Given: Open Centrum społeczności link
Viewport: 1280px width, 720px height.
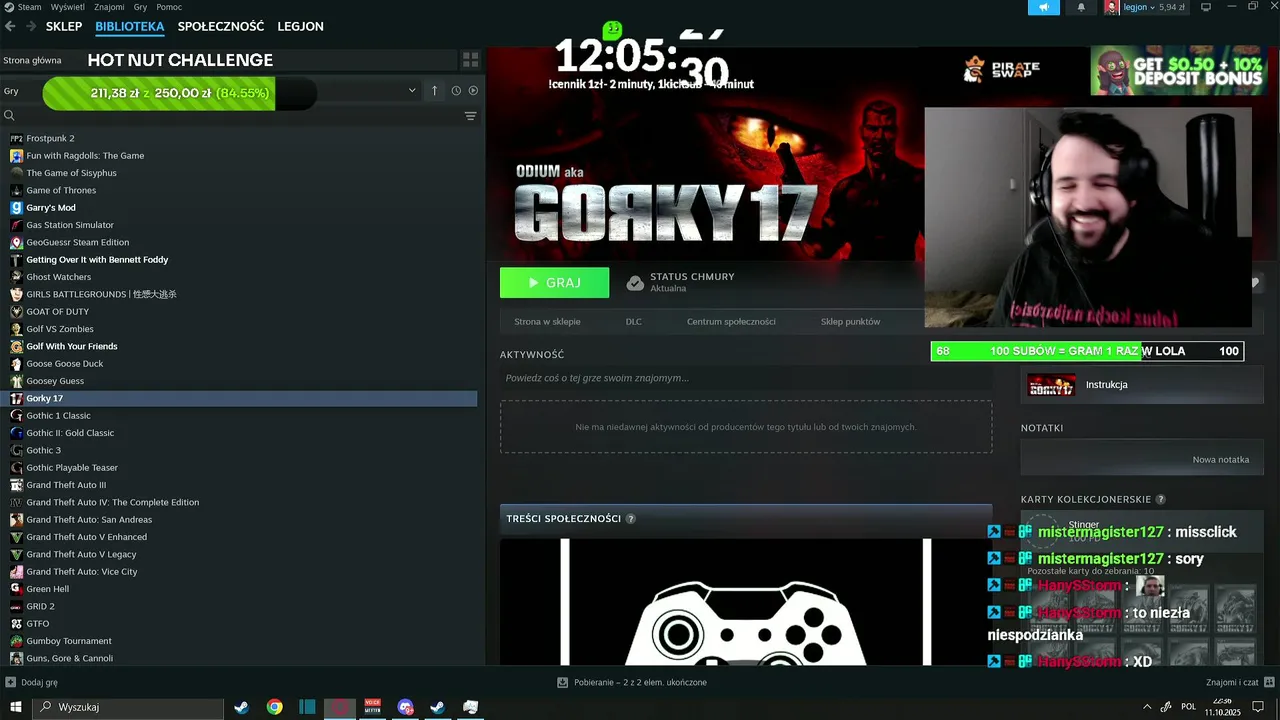Looking at the screenshot, I should (x=731, y=322).
